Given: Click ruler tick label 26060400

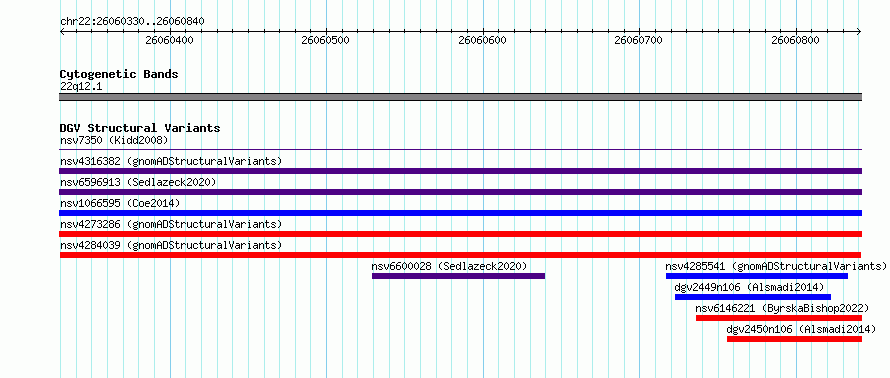Looking at the screenshot, I should 169,40.
